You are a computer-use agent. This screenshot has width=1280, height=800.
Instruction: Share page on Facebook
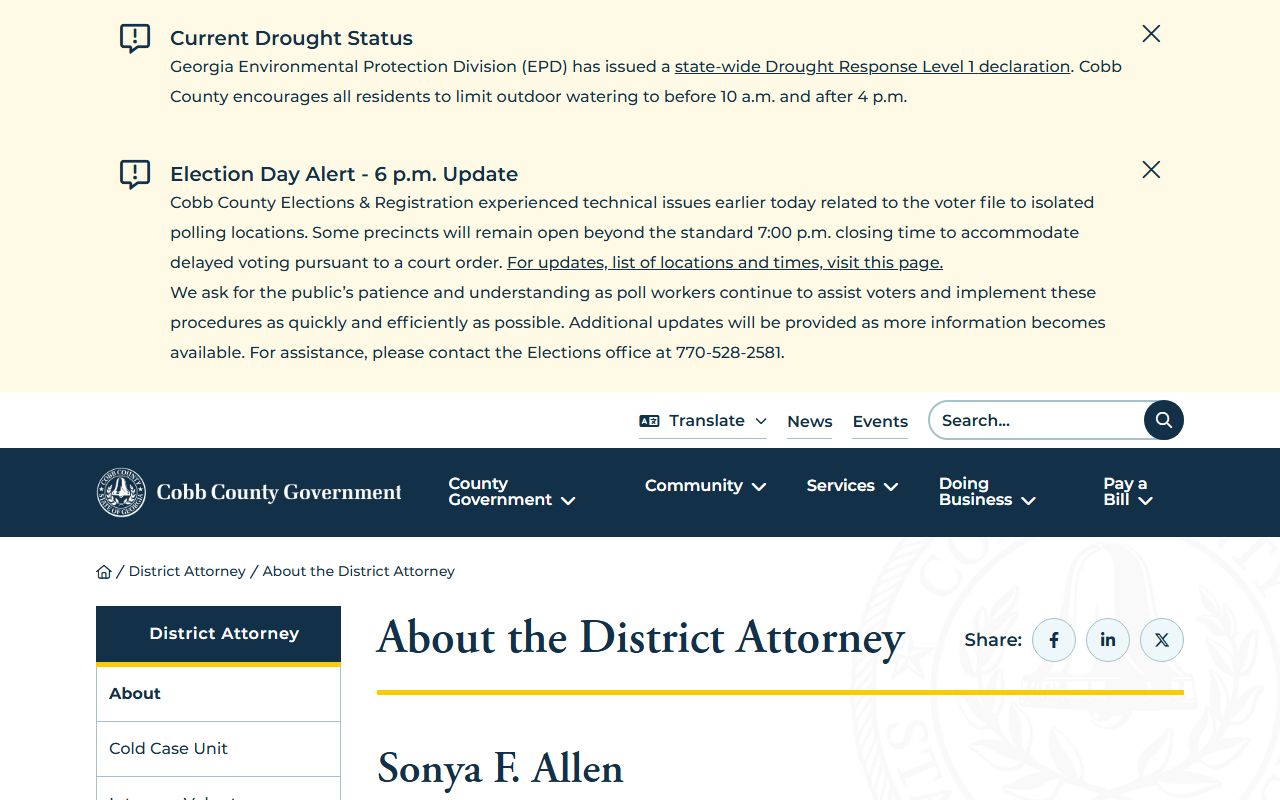click(x=1054, y=640)
